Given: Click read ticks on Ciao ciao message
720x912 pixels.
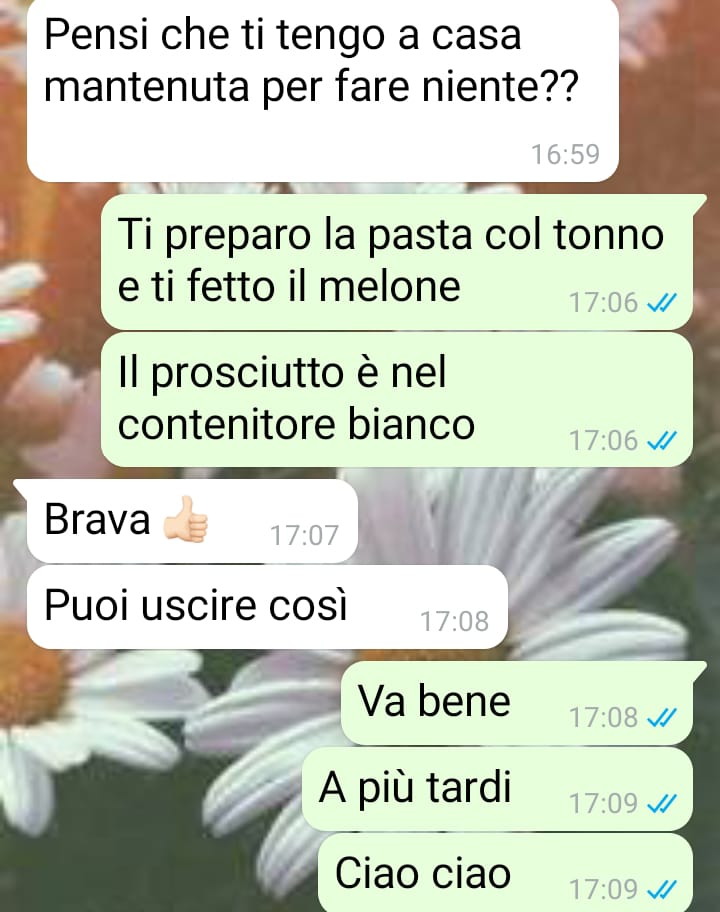Looking at the screenshot, I should 662,889.
